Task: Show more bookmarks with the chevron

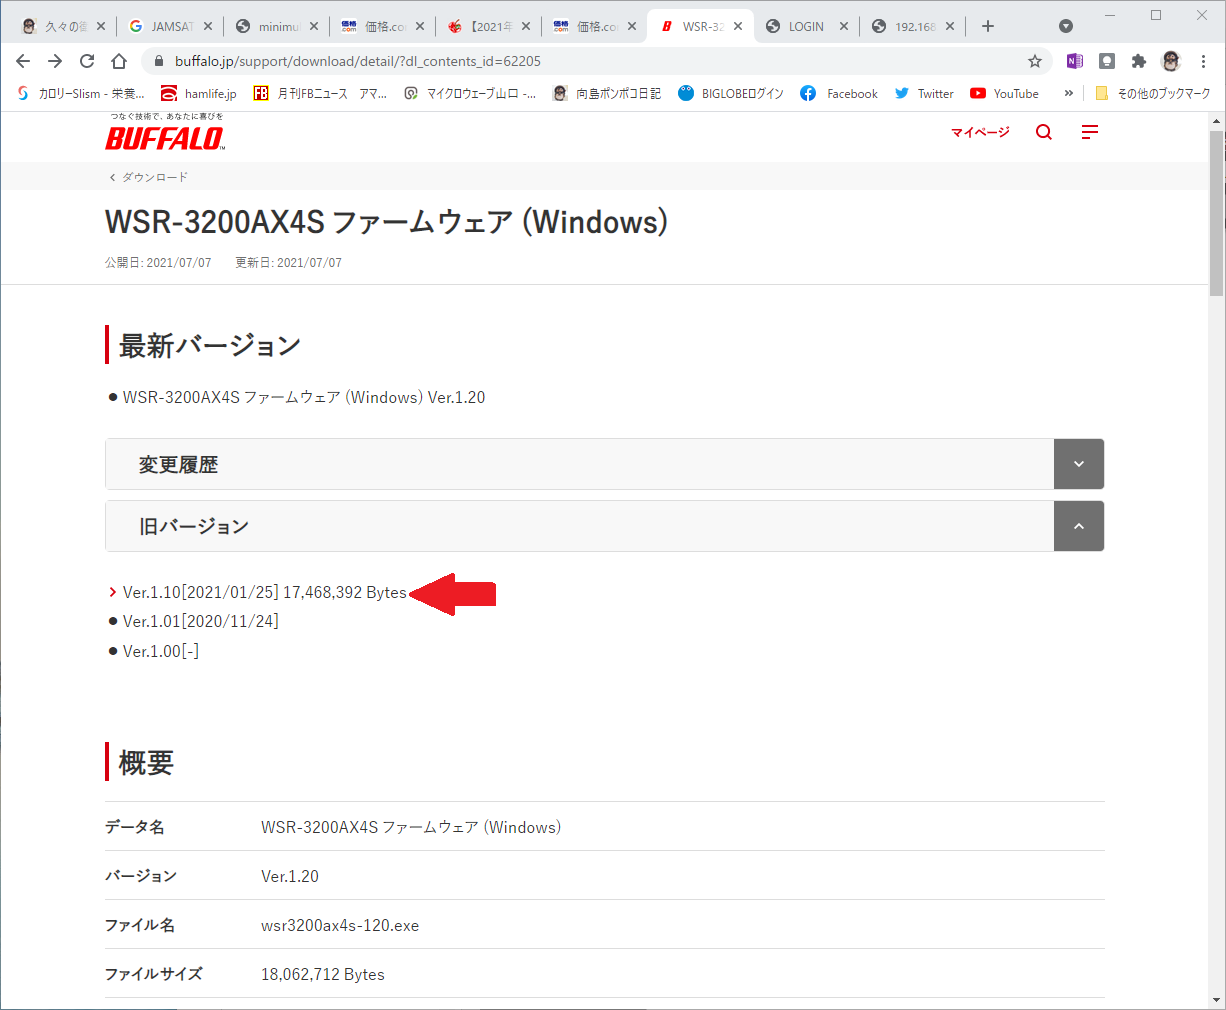Action: pyautogui.click(x=1068, y=93)
